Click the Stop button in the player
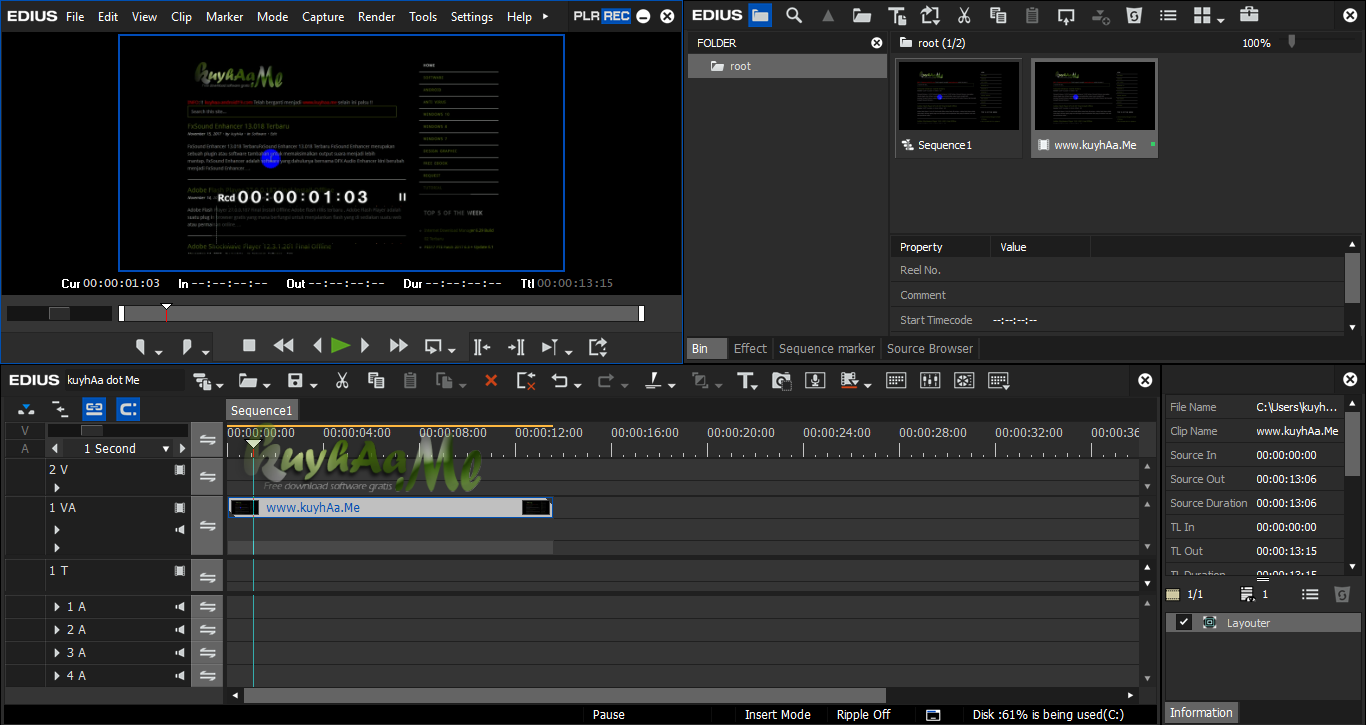 pos(250,346)
